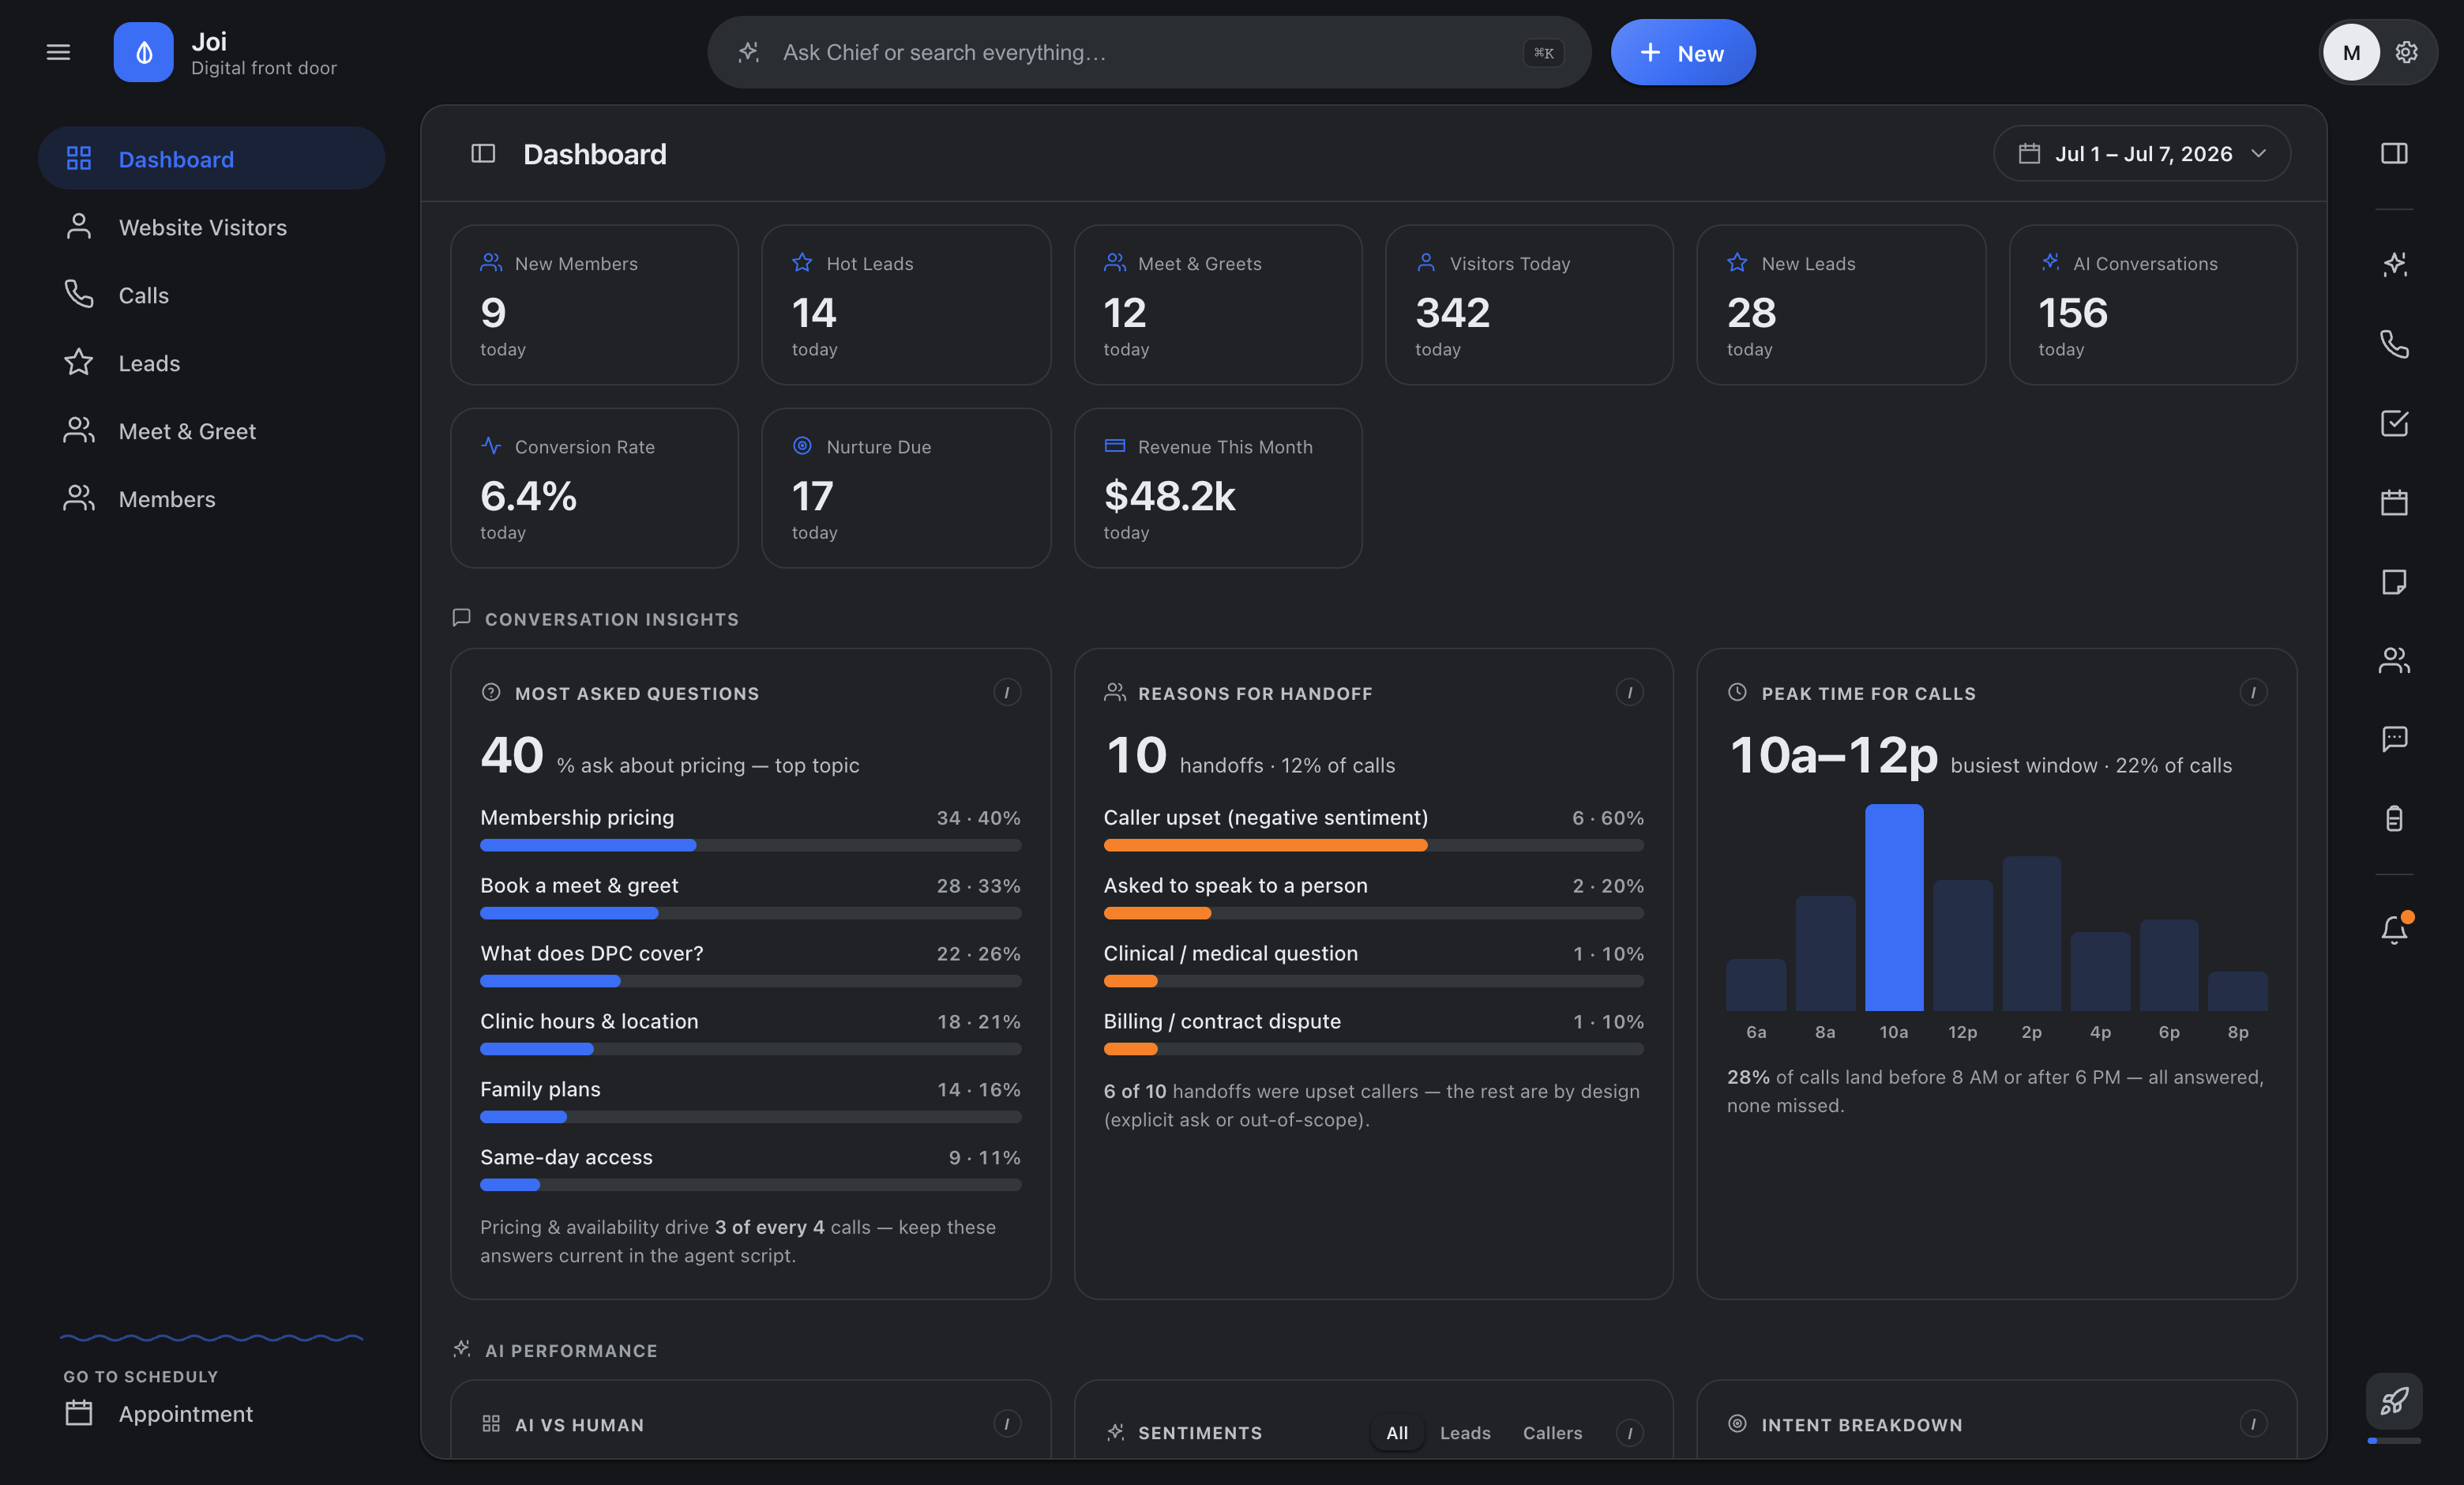The image size is (2464, 1485).
Task: Open settings gear icon in top bar
Action: point(2406,52)
